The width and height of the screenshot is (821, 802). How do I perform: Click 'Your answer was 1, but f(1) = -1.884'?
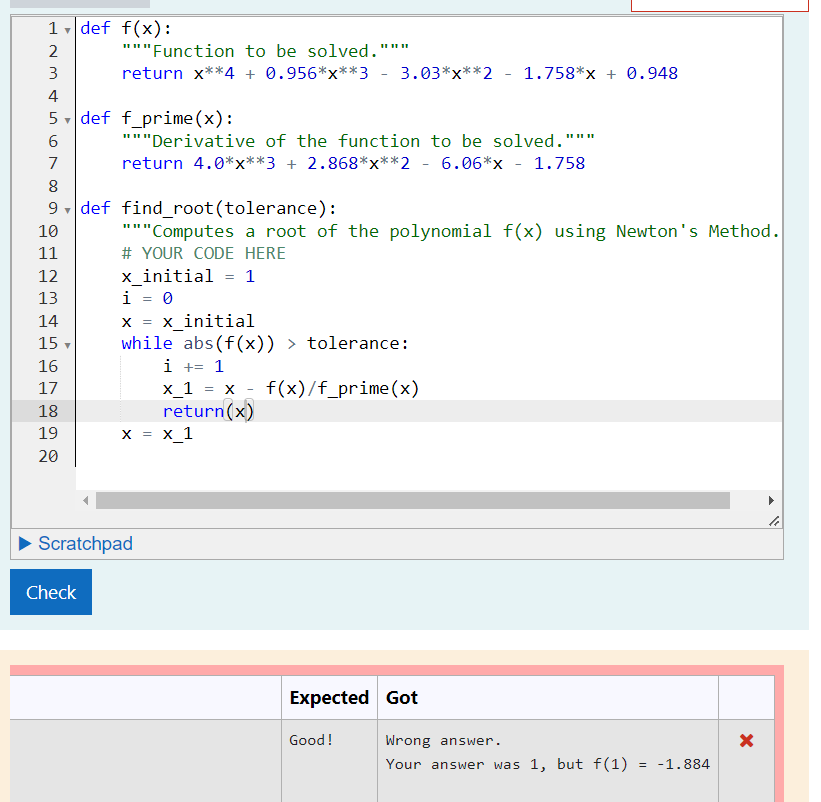[548, 764]
